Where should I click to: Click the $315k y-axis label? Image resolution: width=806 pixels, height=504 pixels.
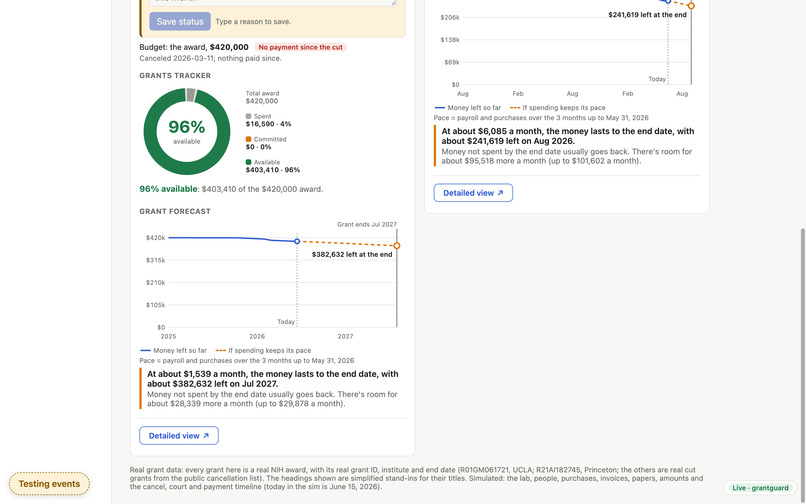(155, 260)
